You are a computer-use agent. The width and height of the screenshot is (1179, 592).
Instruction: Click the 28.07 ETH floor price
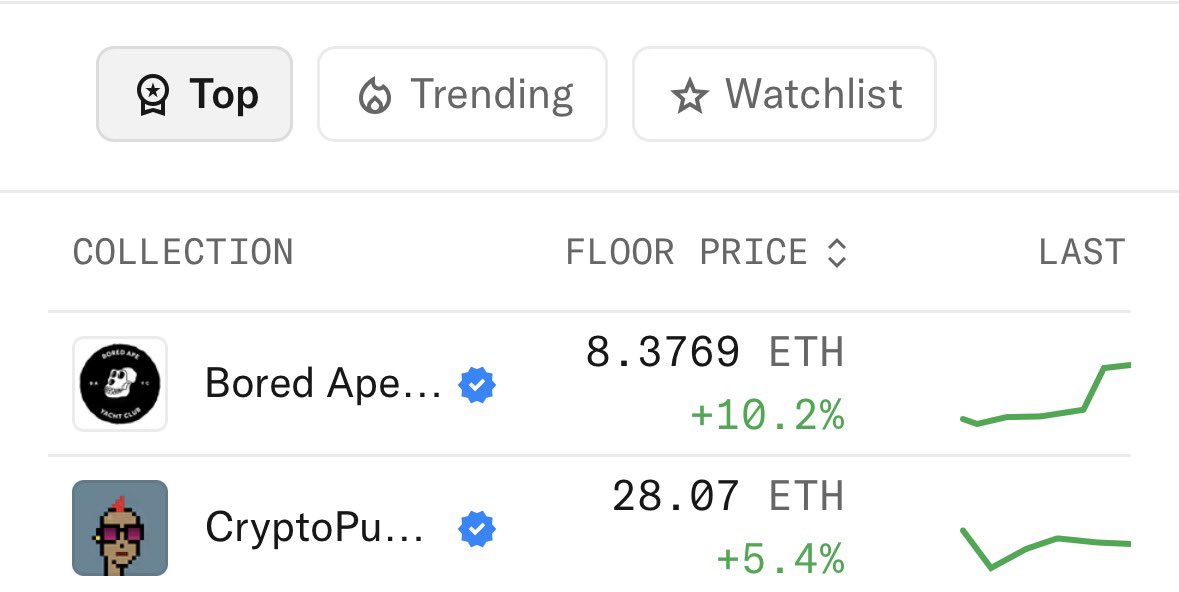pos(727,497)
